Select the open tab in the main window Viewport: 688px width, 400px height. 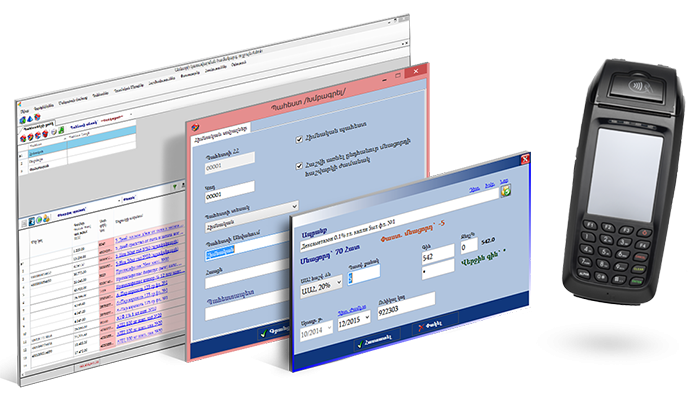point(39,128)
